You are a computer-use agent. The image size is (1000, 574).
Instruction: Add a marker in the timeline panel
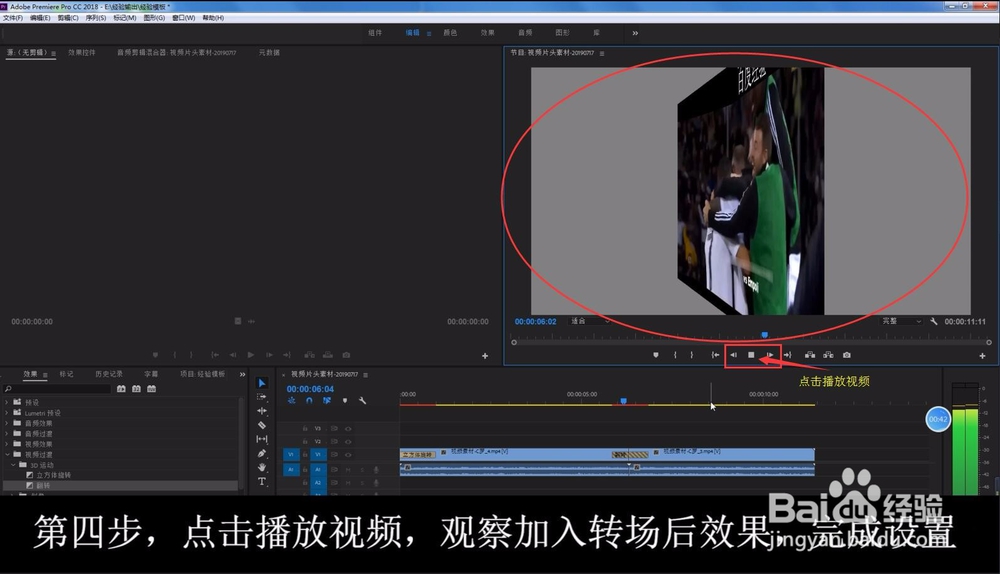[x=345, y=401]
